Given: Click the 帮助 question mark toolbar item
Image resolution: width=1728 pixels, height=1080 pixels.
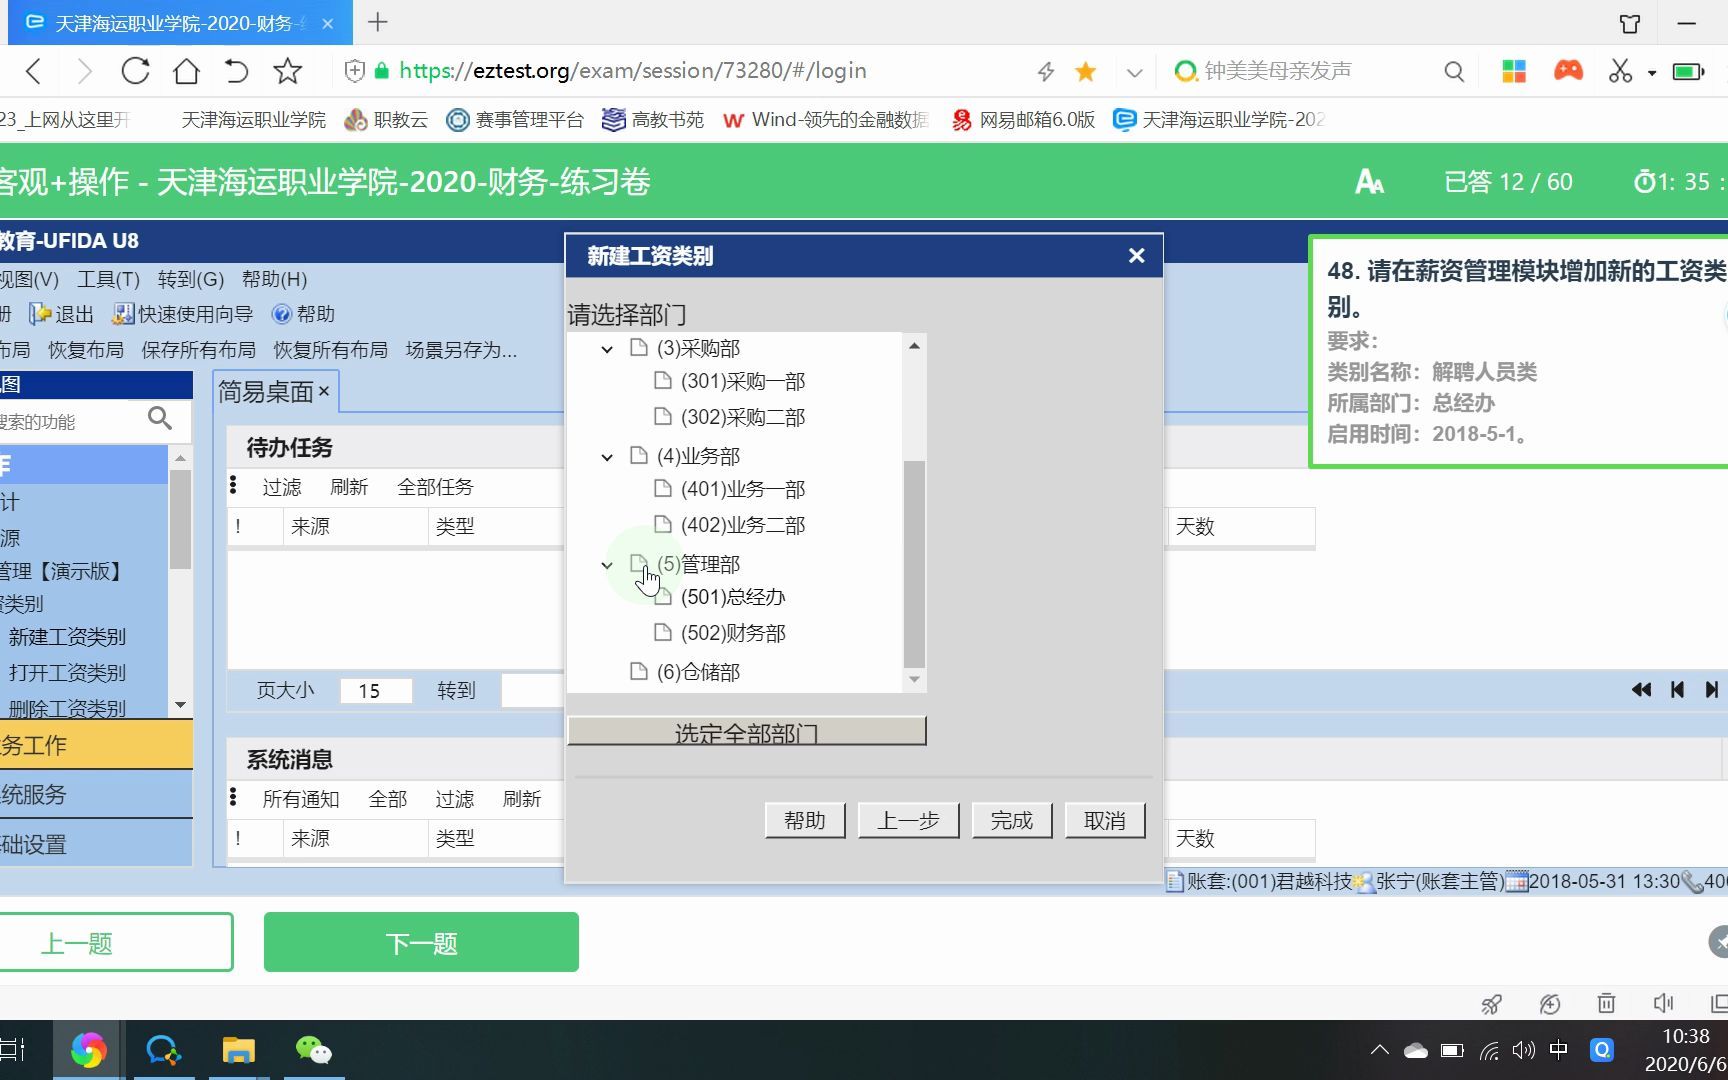Looking at the screenshot, I should (x=303, y=314).
